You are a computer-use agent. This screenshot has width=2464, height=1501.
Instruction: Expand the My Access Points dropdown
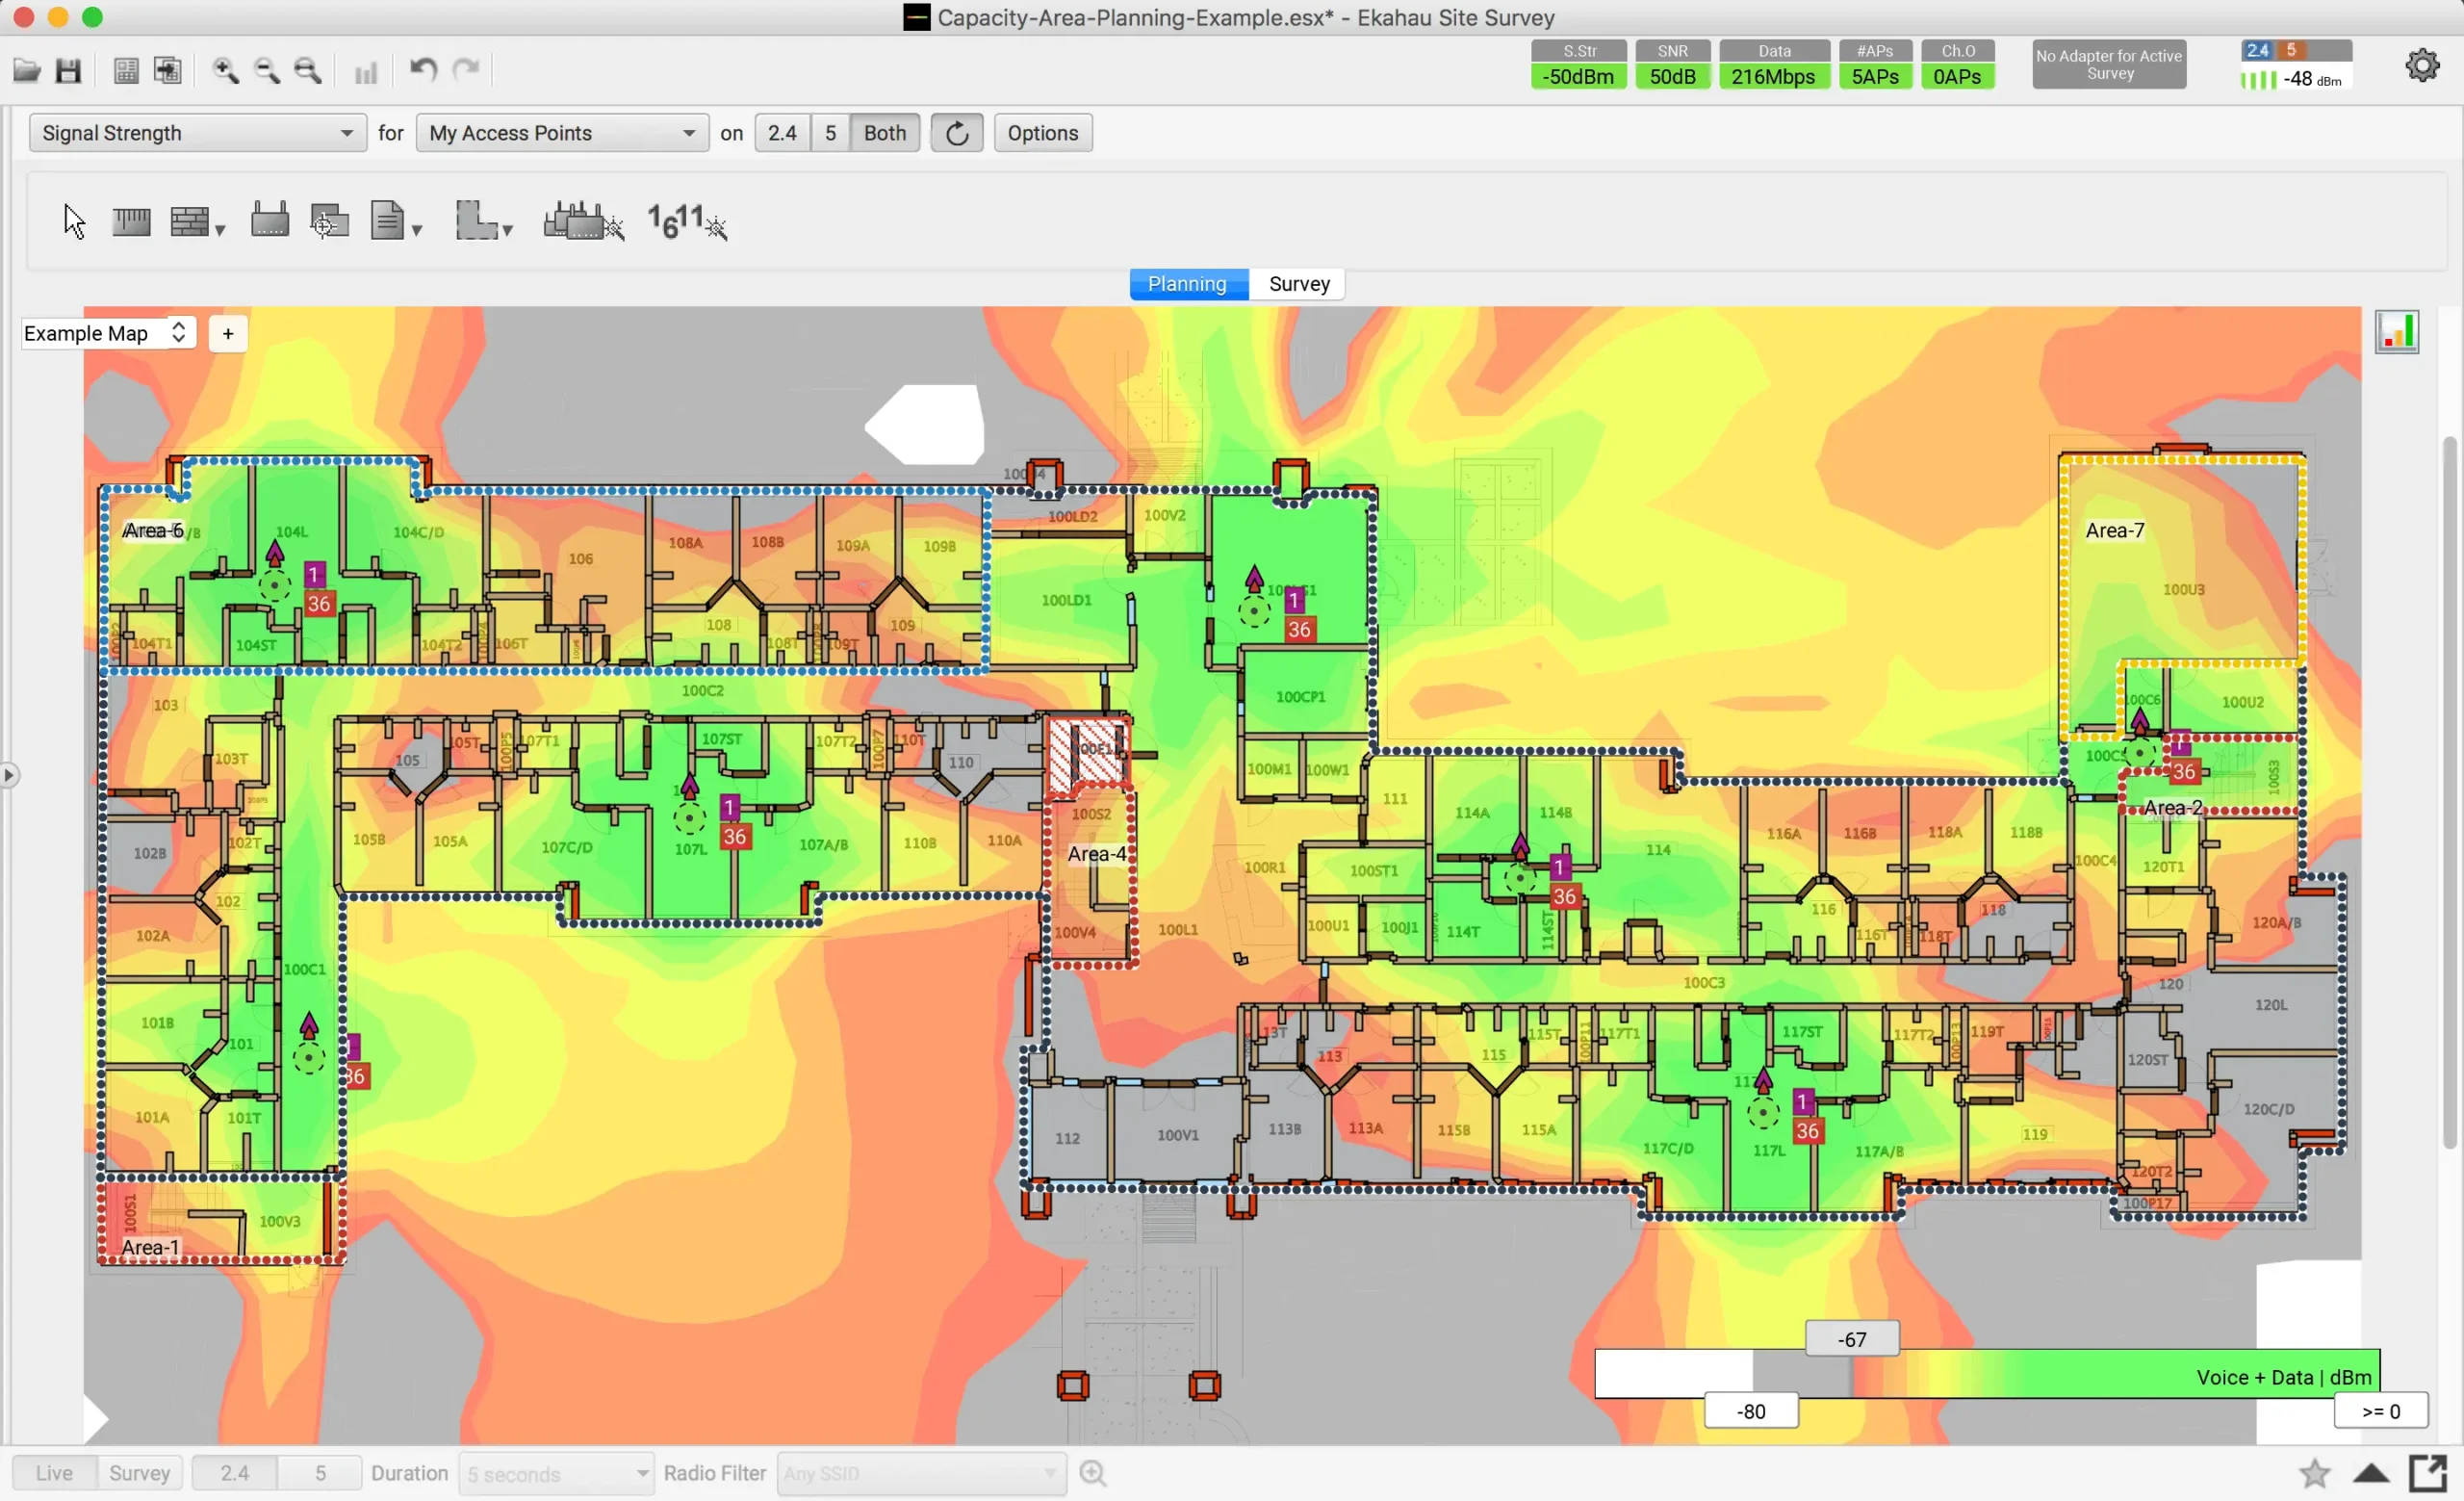[688, 132]
